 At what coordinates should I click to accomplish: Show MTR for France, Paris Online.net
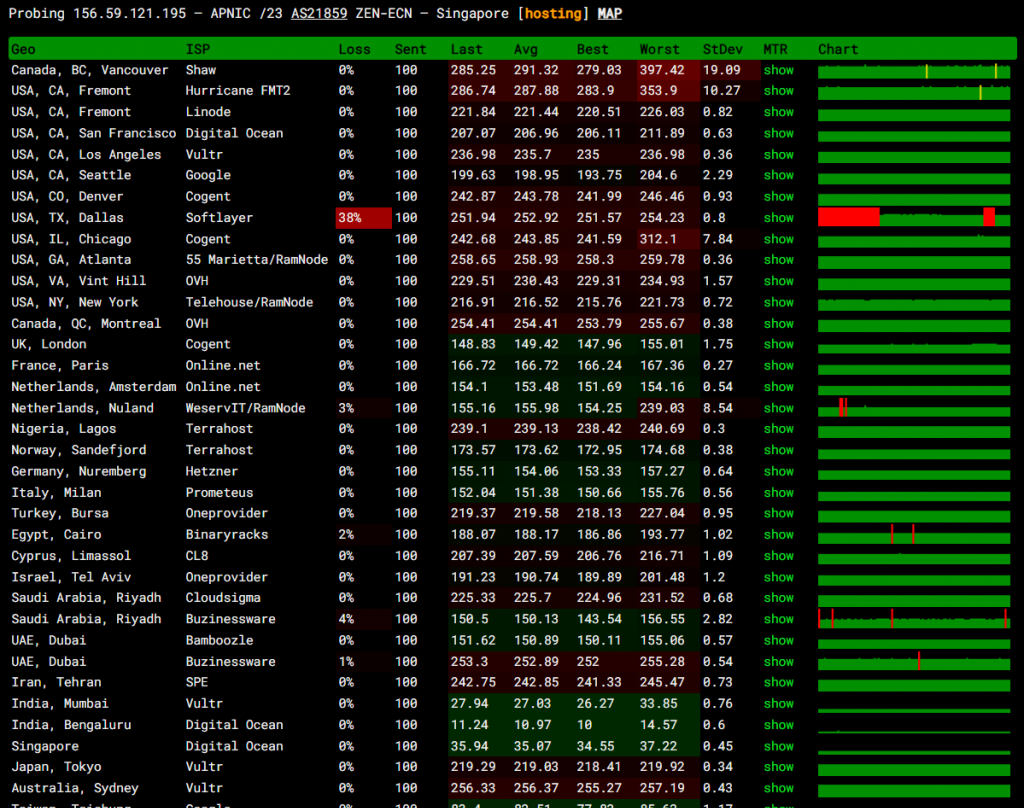778,366
